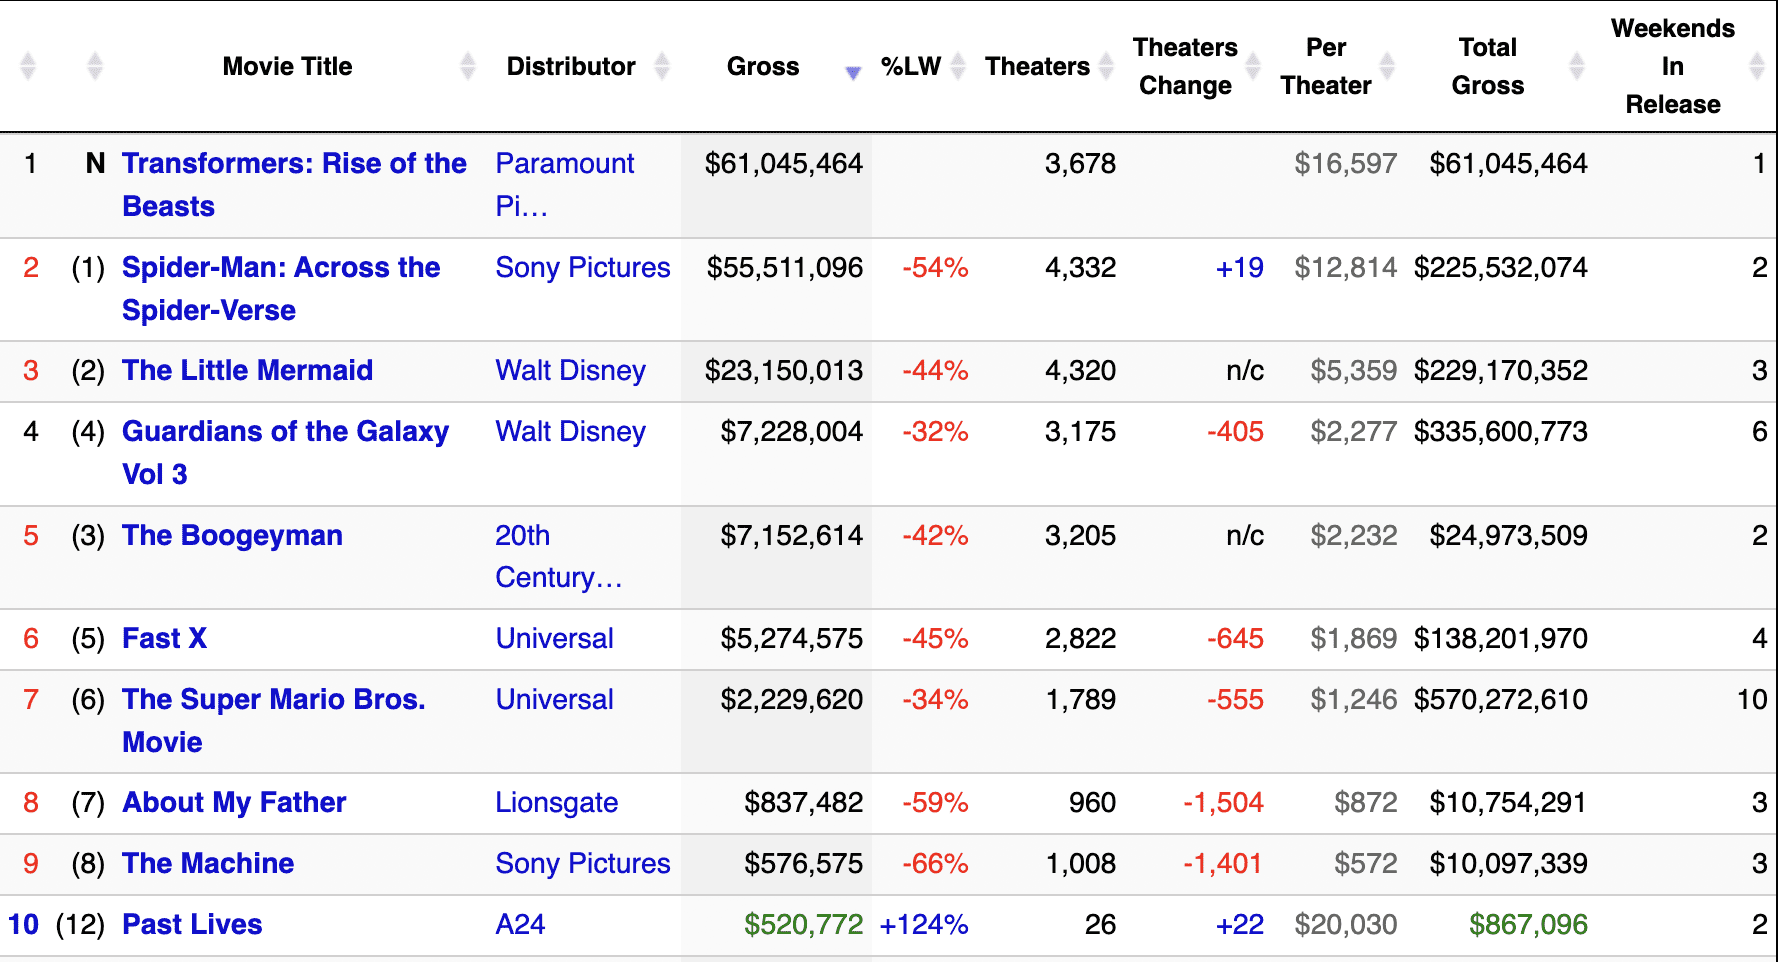Select the N new-entry marker for Transformers

(x=95, y=164)
